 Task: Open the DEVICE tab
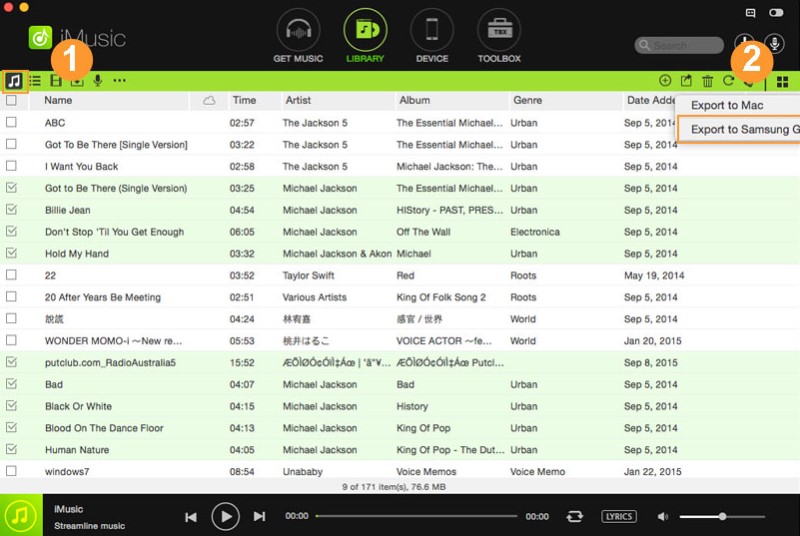(432, 37)
